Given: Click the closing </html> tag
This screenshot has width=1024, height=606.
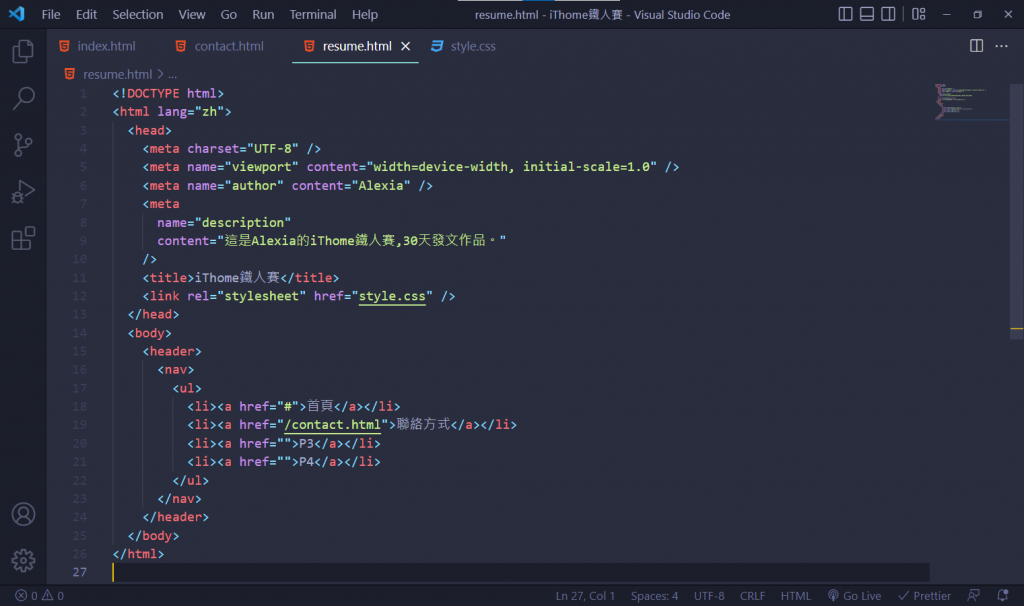Looking at the screenshot, I should (138, 554).
